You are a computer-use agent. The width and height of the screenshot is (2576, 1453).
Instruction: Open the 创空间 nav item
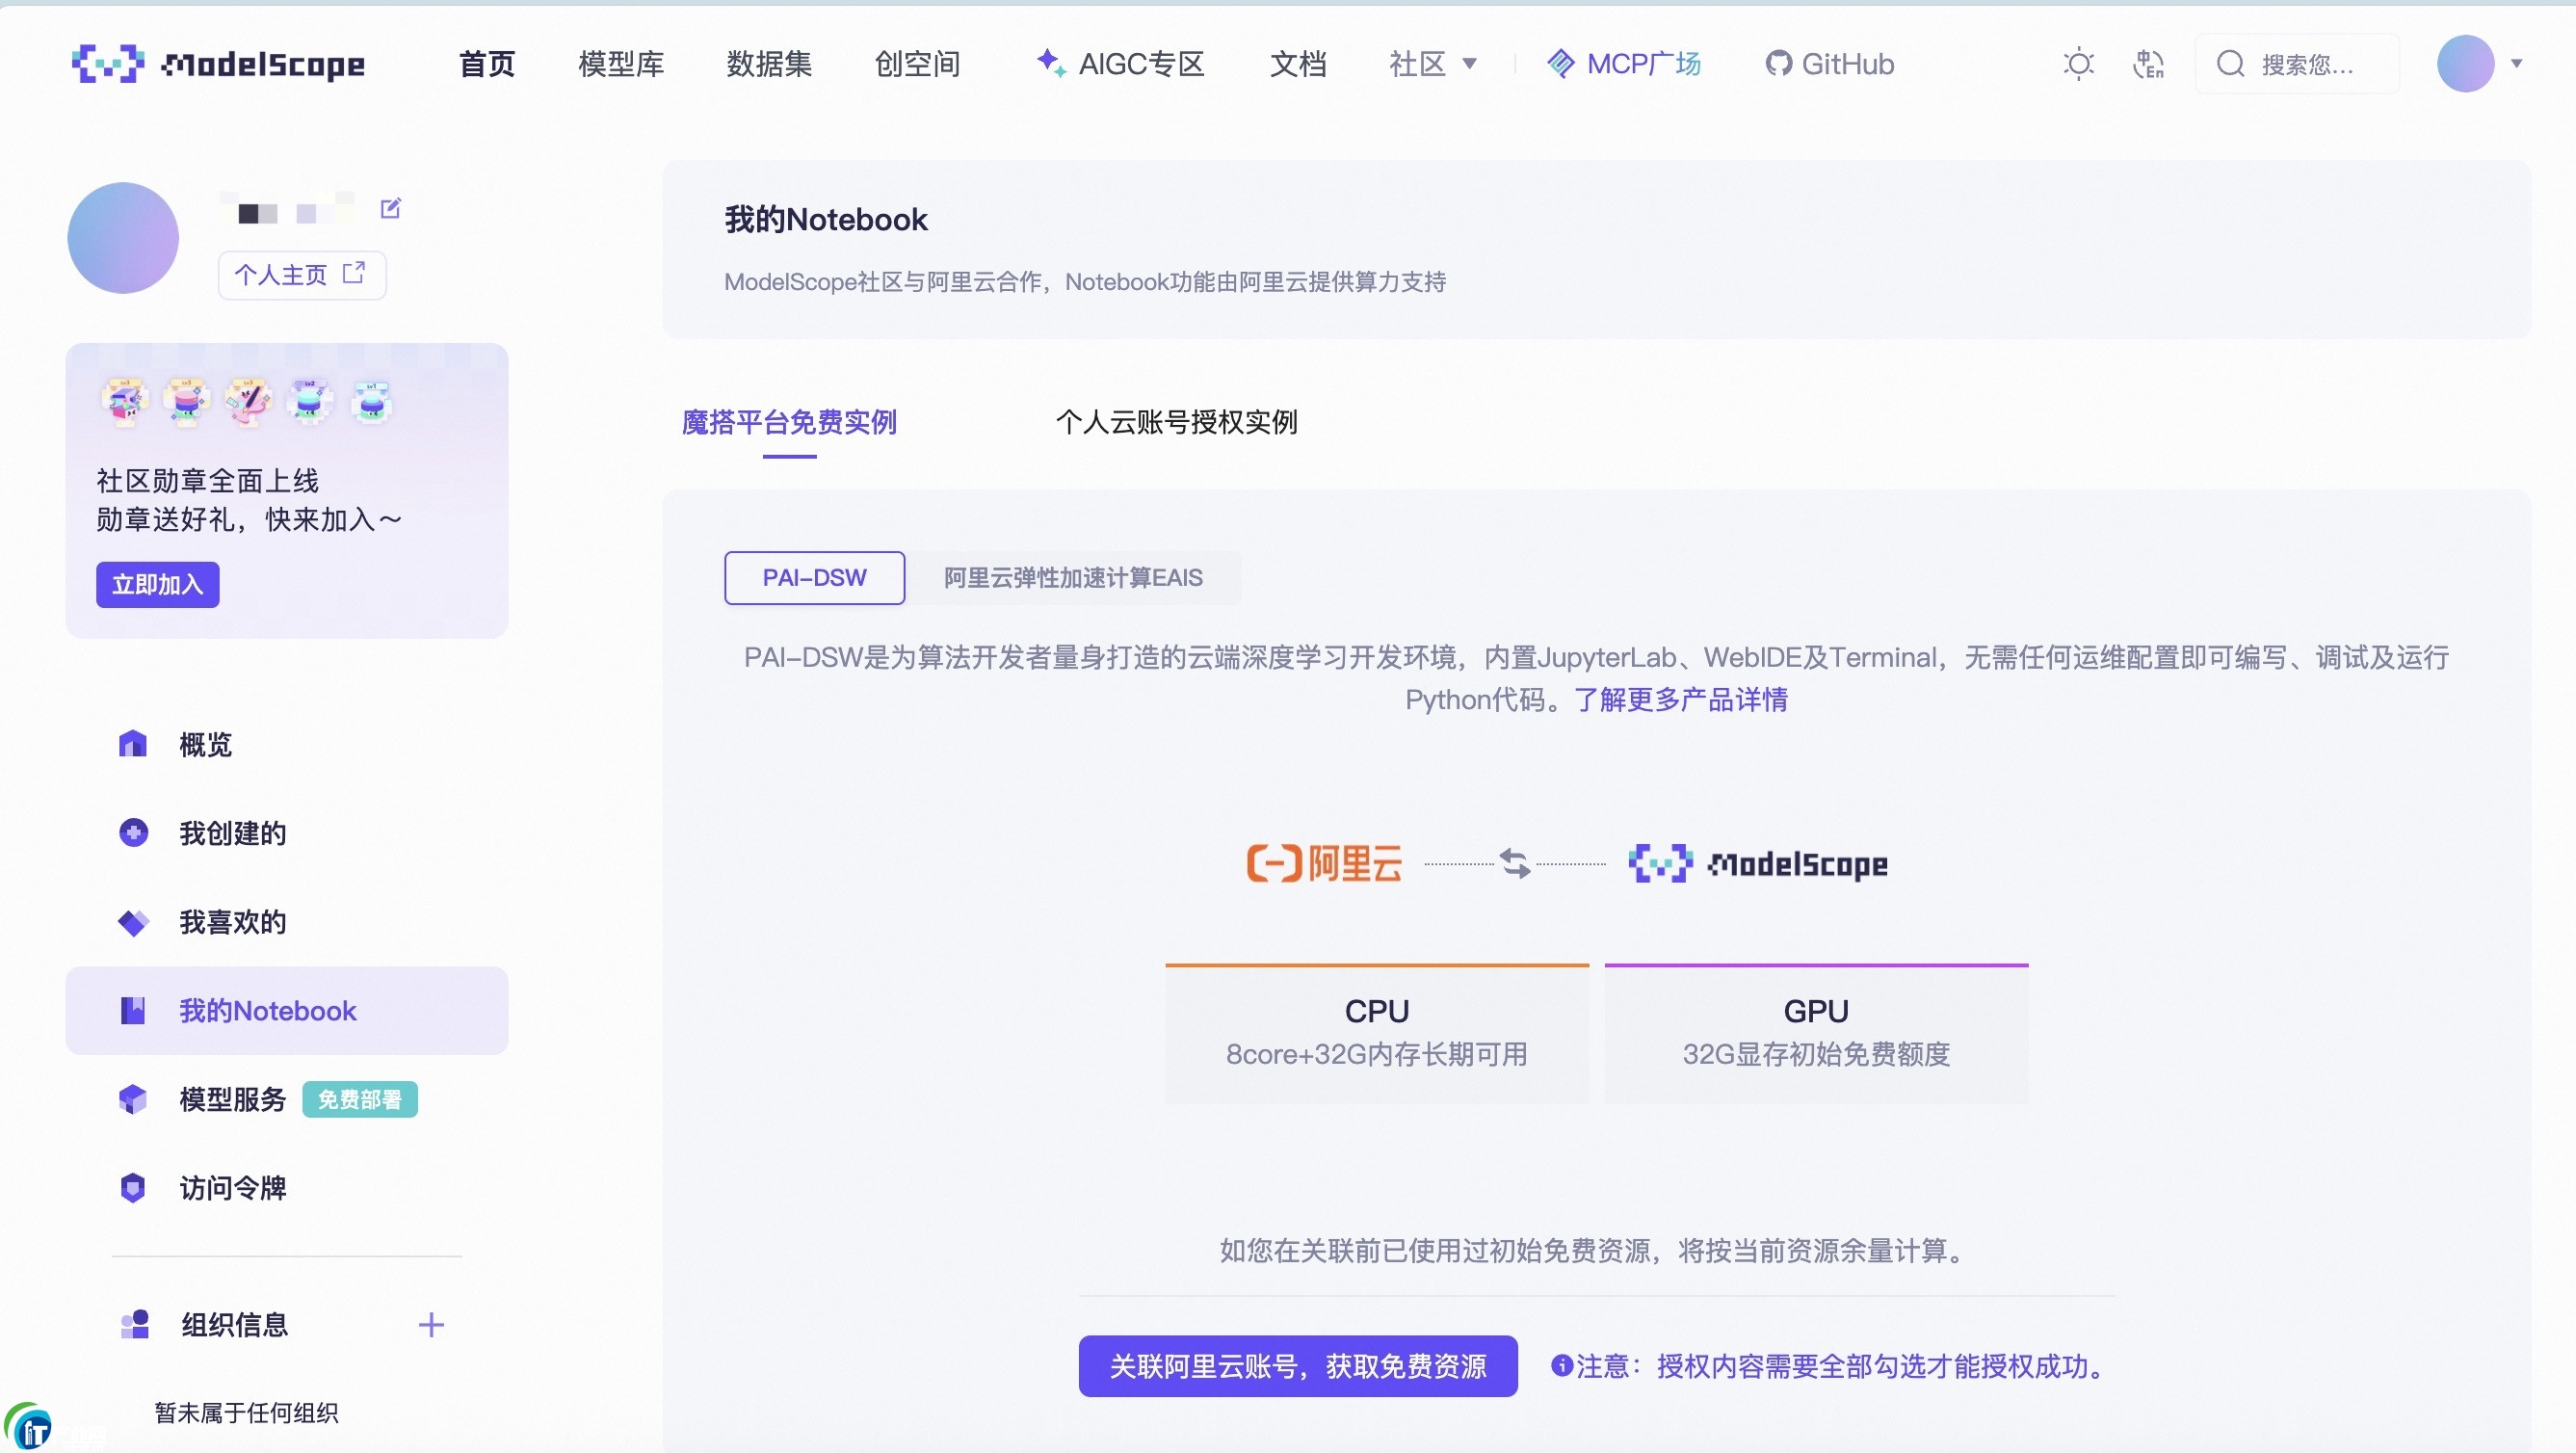(x=917, y=64)
